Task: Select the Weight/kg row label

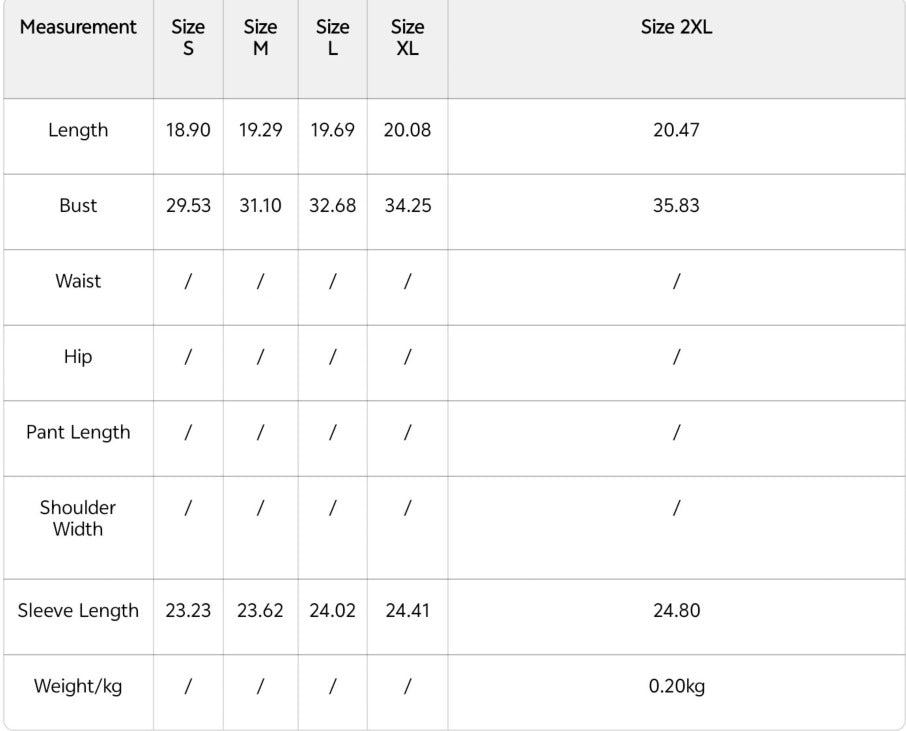Action: click(x=78, y=687)
